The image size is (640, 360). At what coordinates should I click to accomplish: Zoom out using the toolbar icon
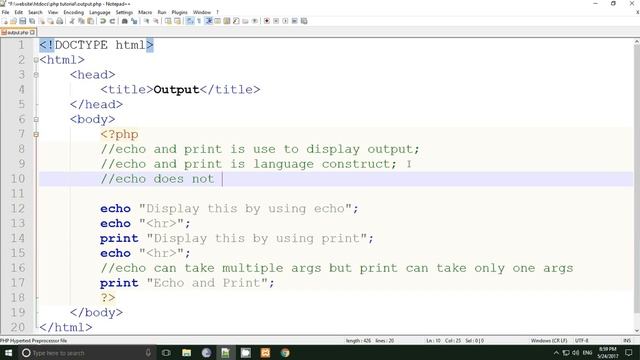point(156,21)
